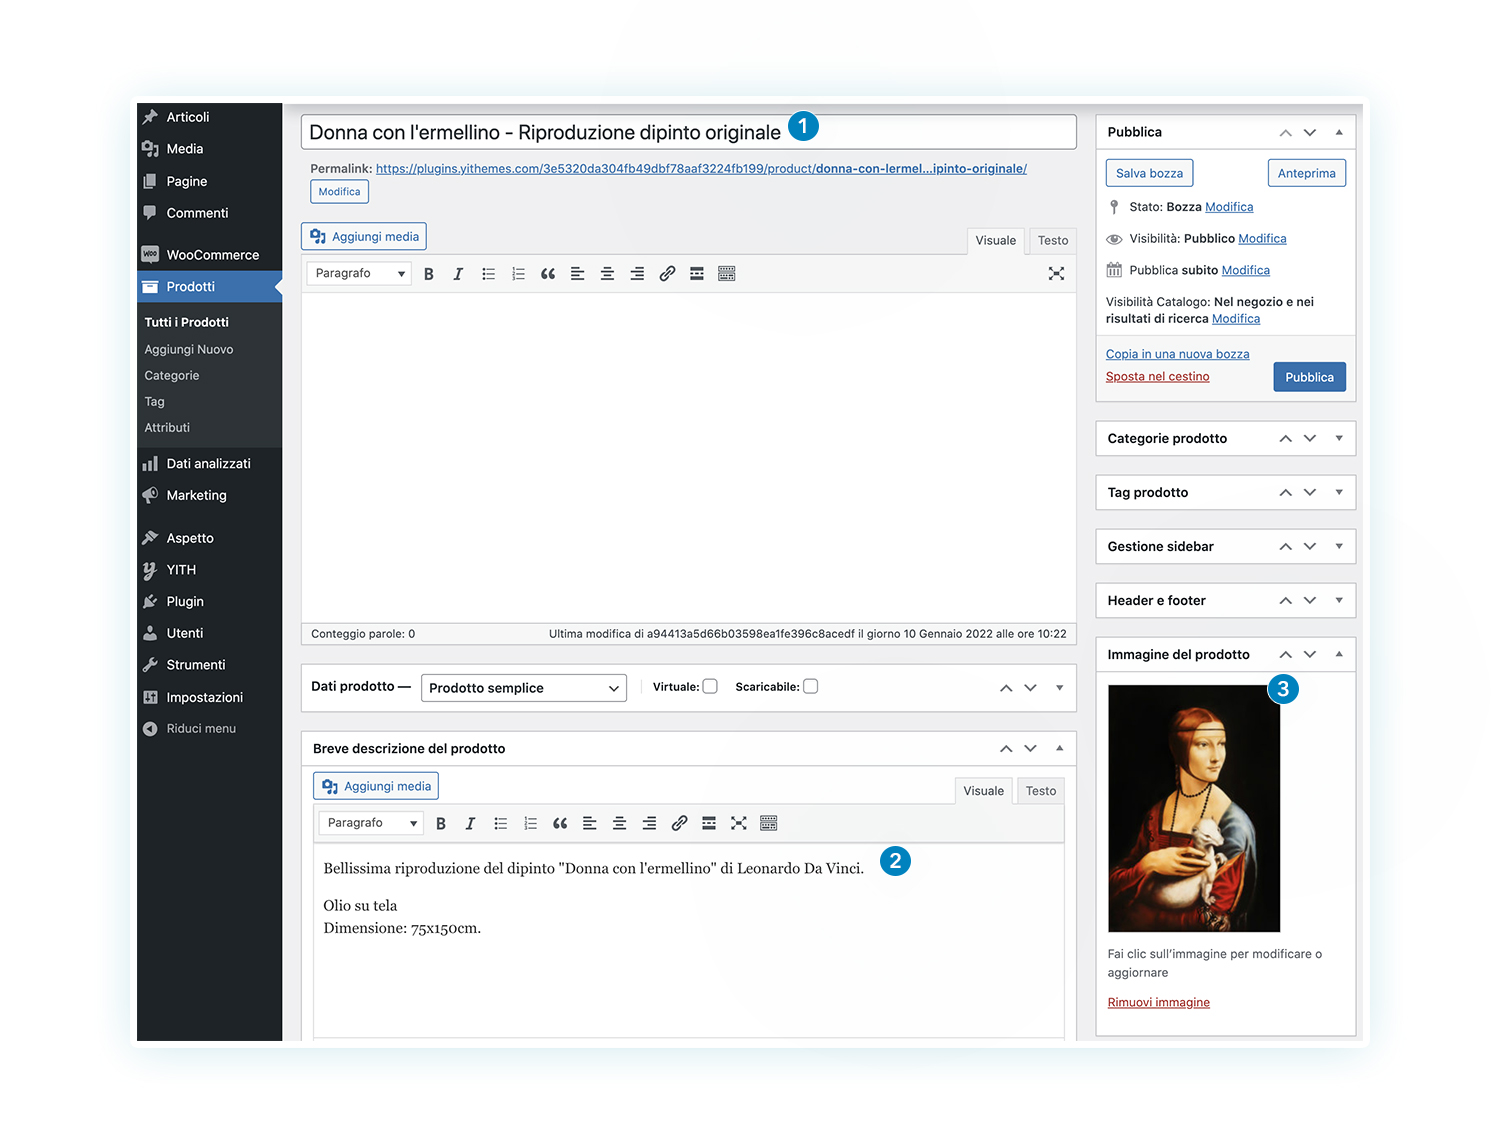Click Rimuovi immagine link
This screenshot has width=1500, height=1138.
click(x=1159, y=1003)
